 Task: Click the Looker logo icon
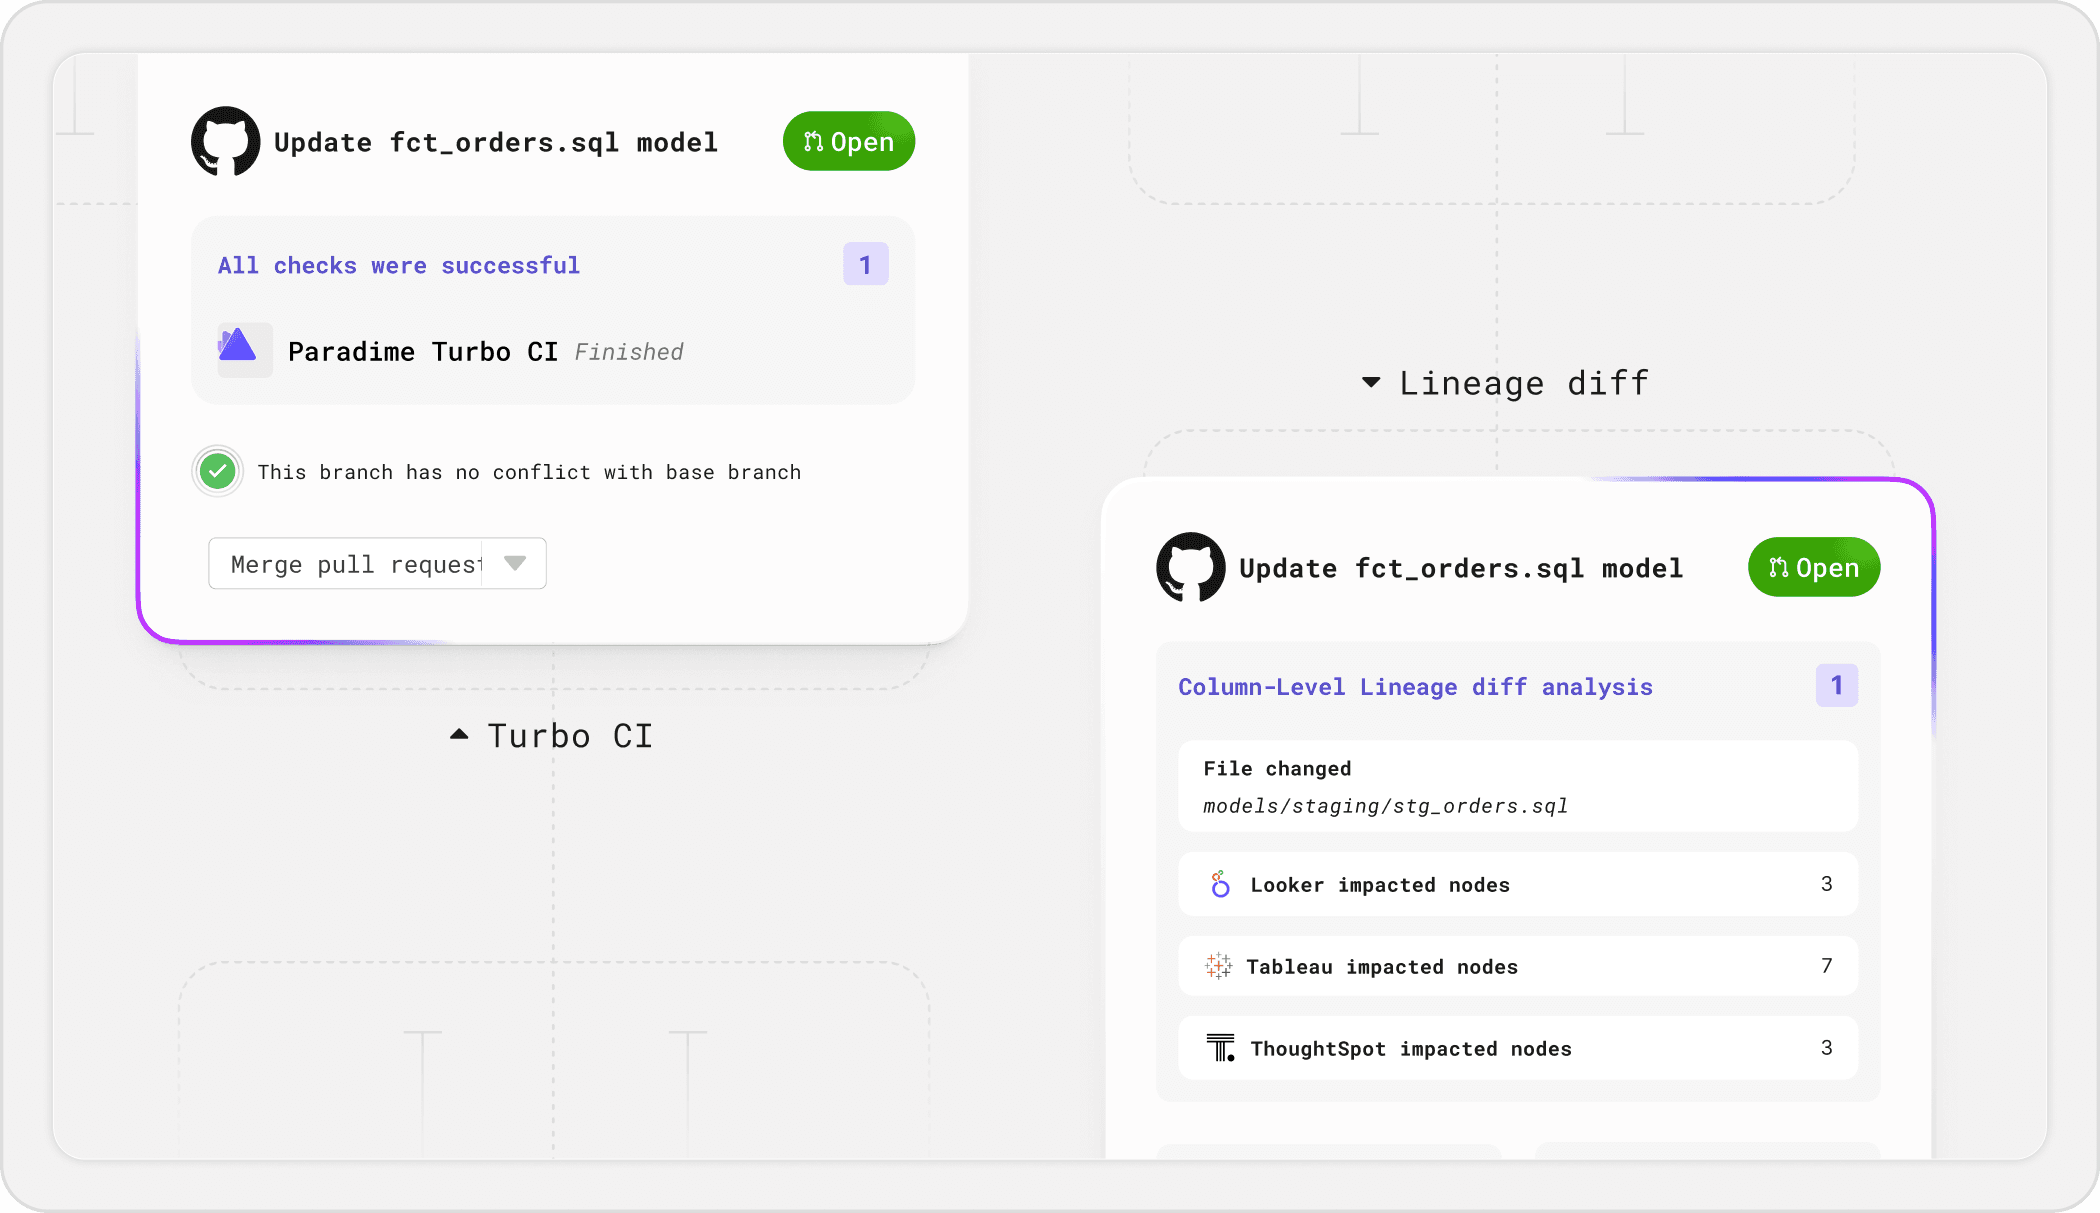click(x=1220, y=884)
